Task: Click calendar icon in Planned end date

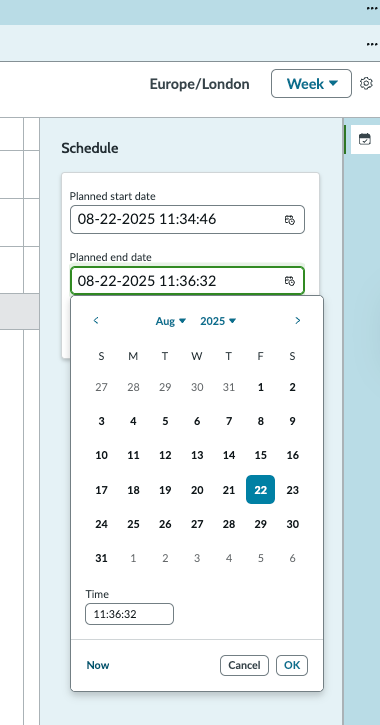Action: point(289,281)
